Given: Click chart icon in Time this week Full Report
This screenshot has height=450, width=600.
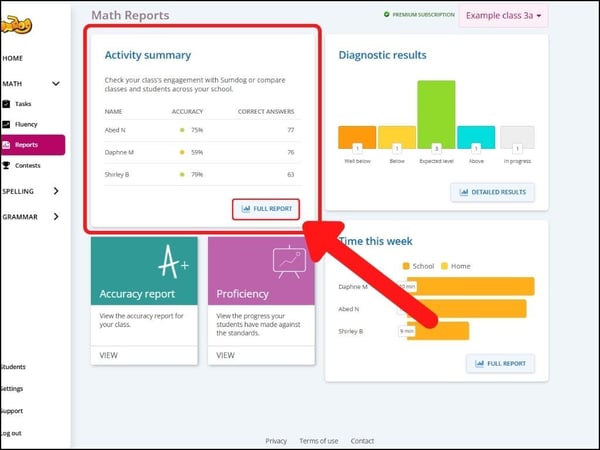Looking at the screenshot, I should [479, 364].
